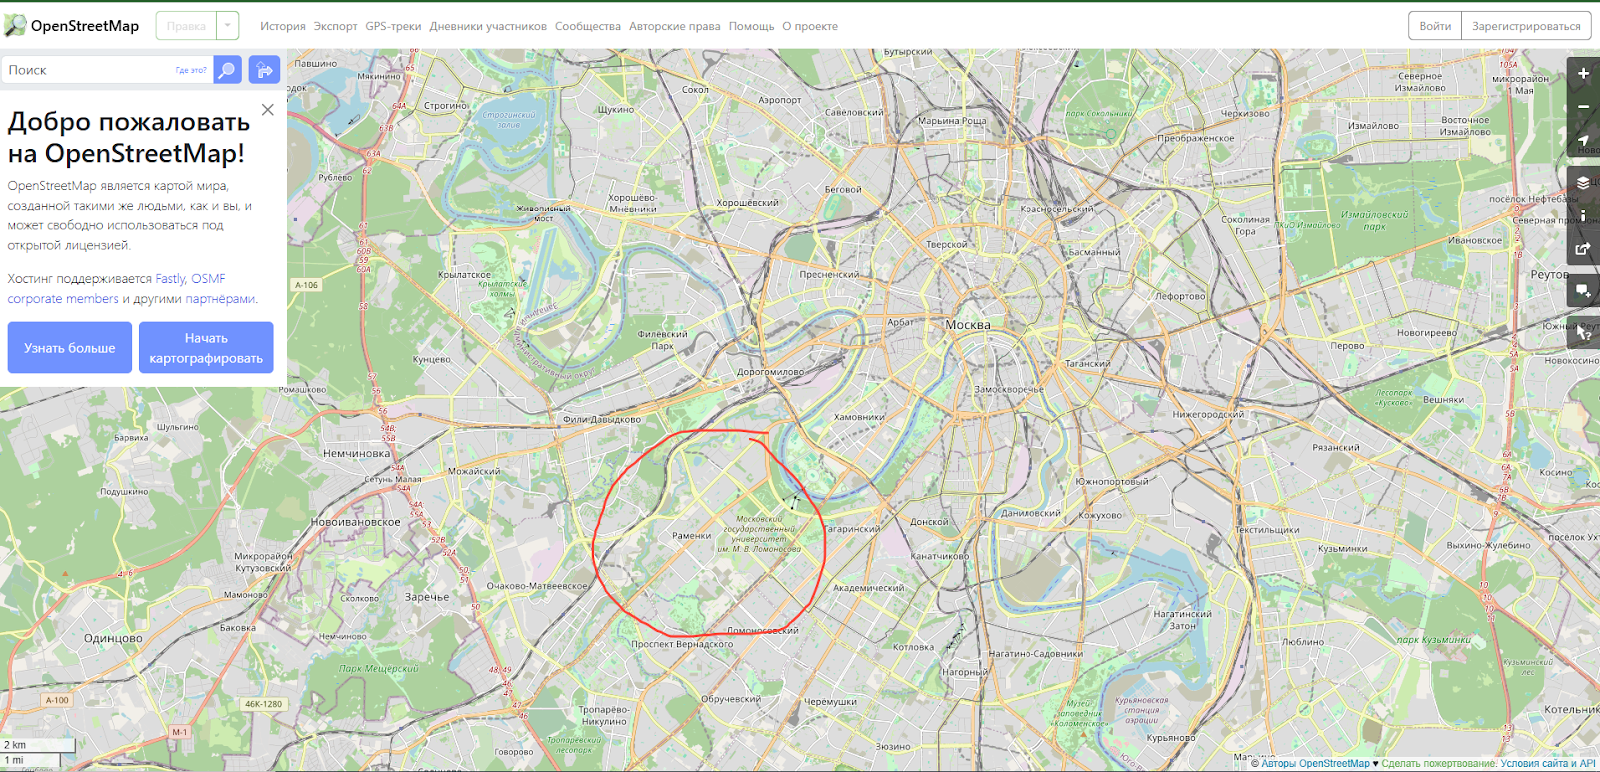Image resolution: width=1600 pixels, height=772 pixels.
Task: Click the Кунцево district label
Action: [x=432, y=359]
